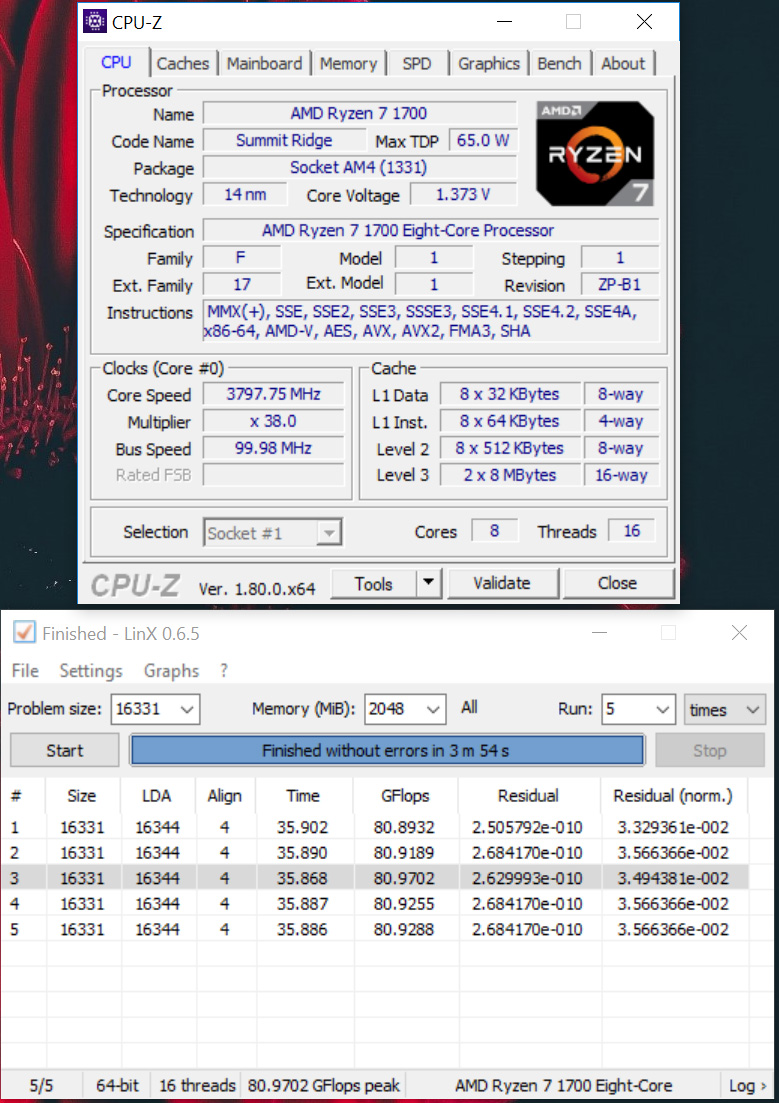779x1103 pixels.
Task: Click the Finished without errors progress bar
Action: (386, 751)
